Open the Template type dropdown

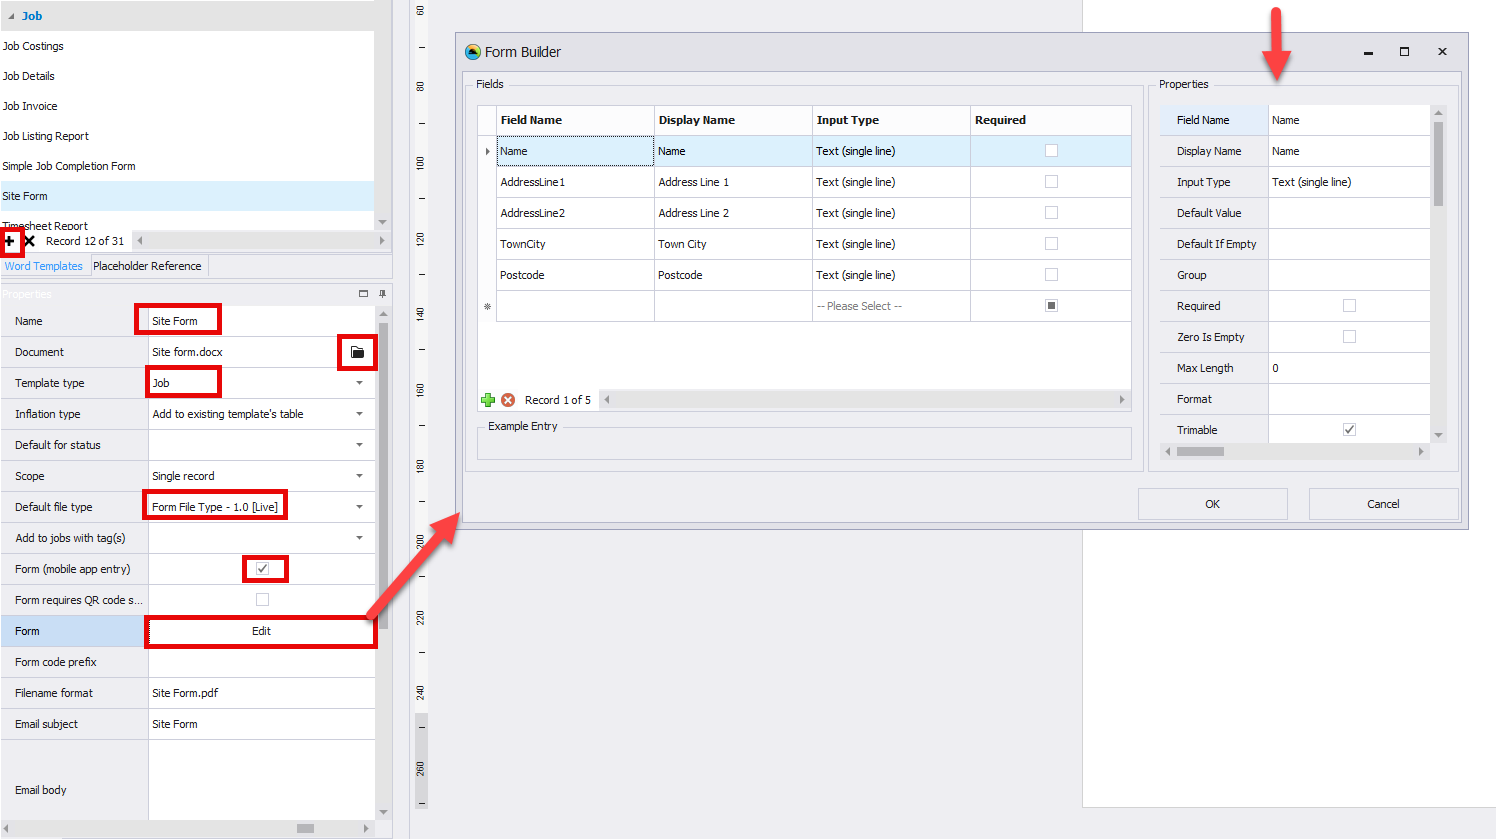(359, 383)
